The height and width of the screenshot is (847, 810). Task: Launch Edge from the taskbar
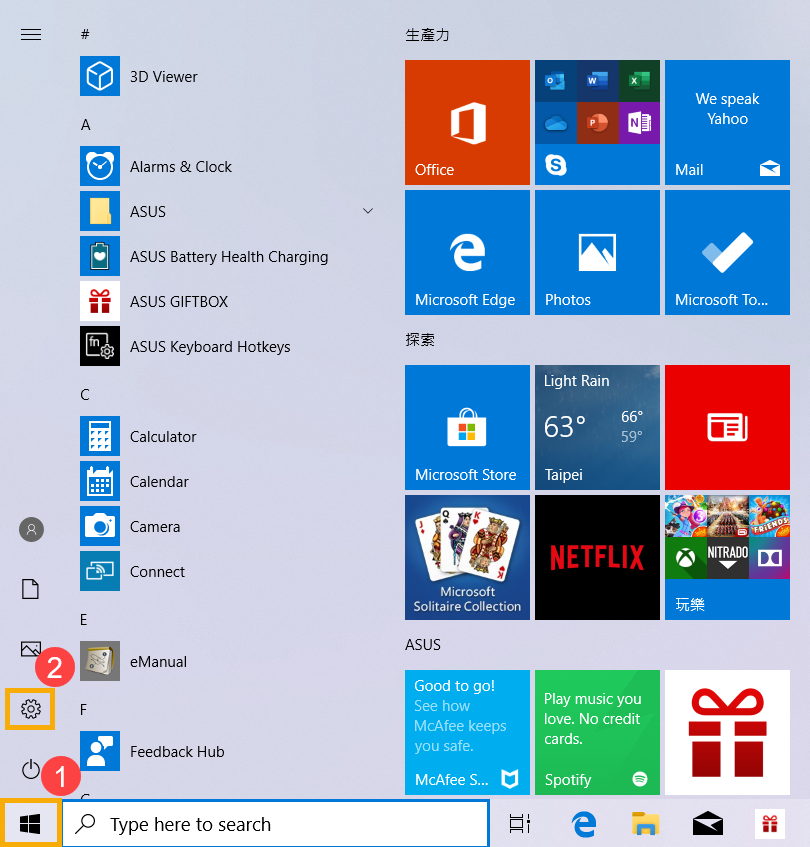click(584, 824)
